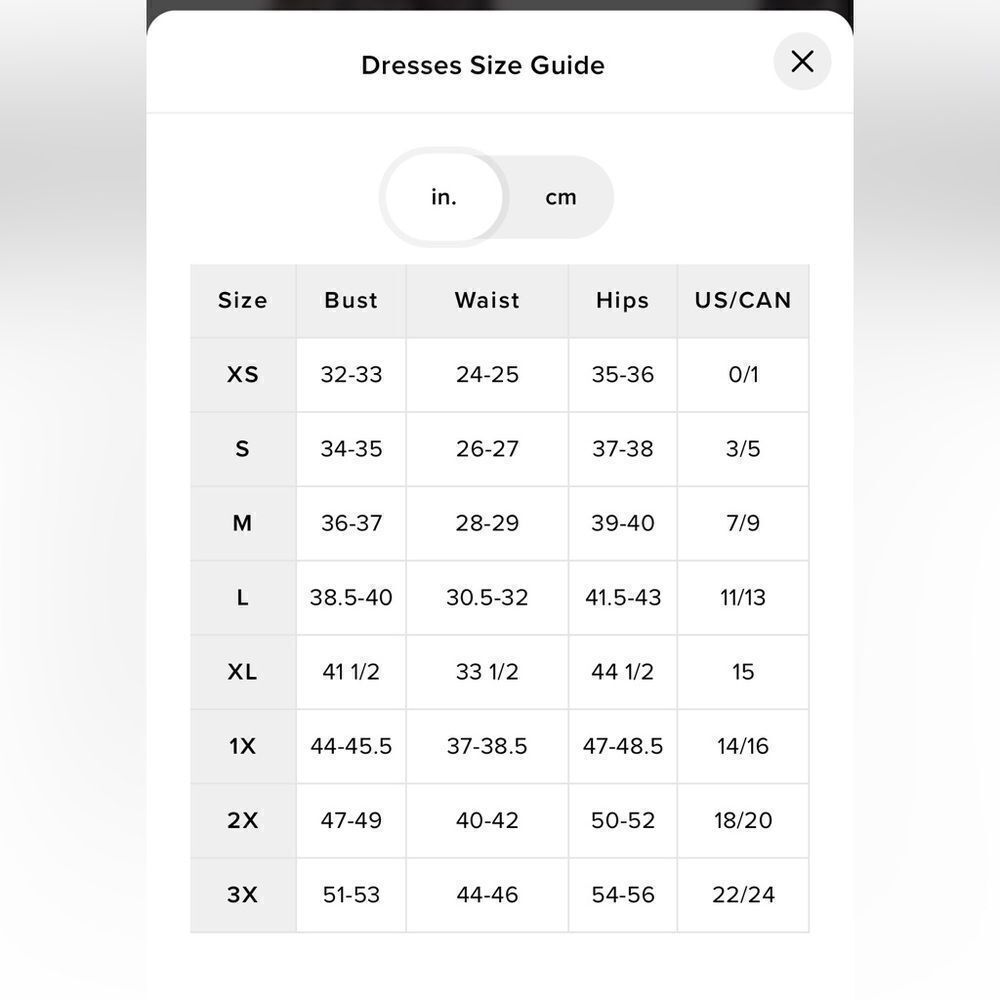Click the 7/9 US/CAN size cell
1000x1000 pixels.
click(x=743, y=523)
